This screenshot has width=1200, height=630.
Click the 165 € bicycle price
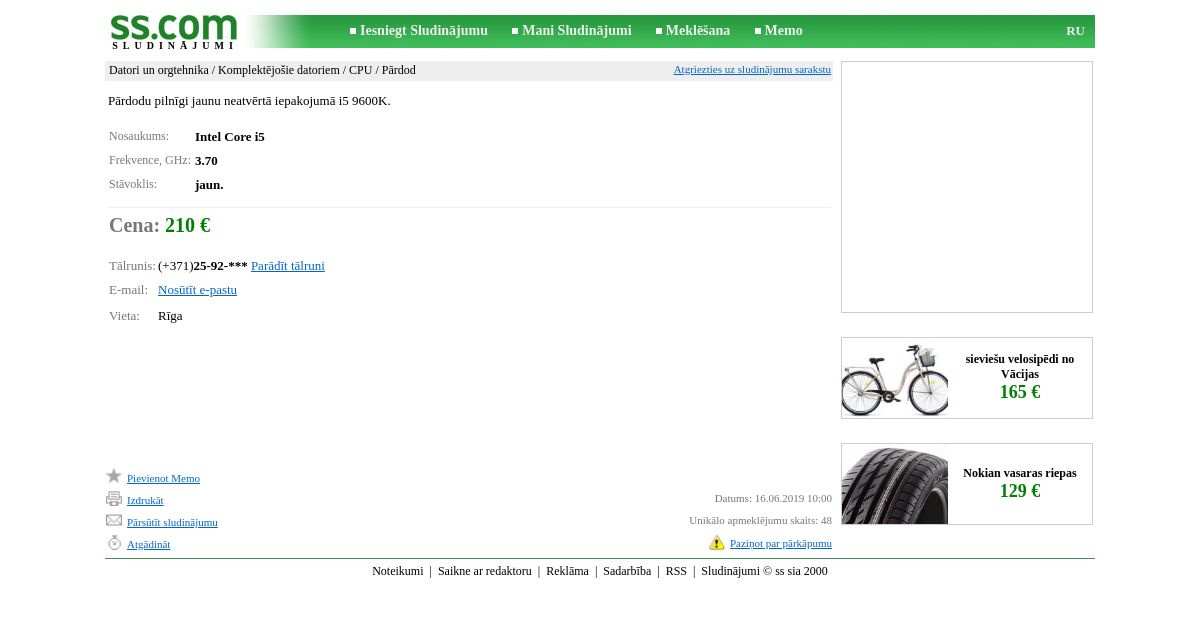(x=1020, y=392)
